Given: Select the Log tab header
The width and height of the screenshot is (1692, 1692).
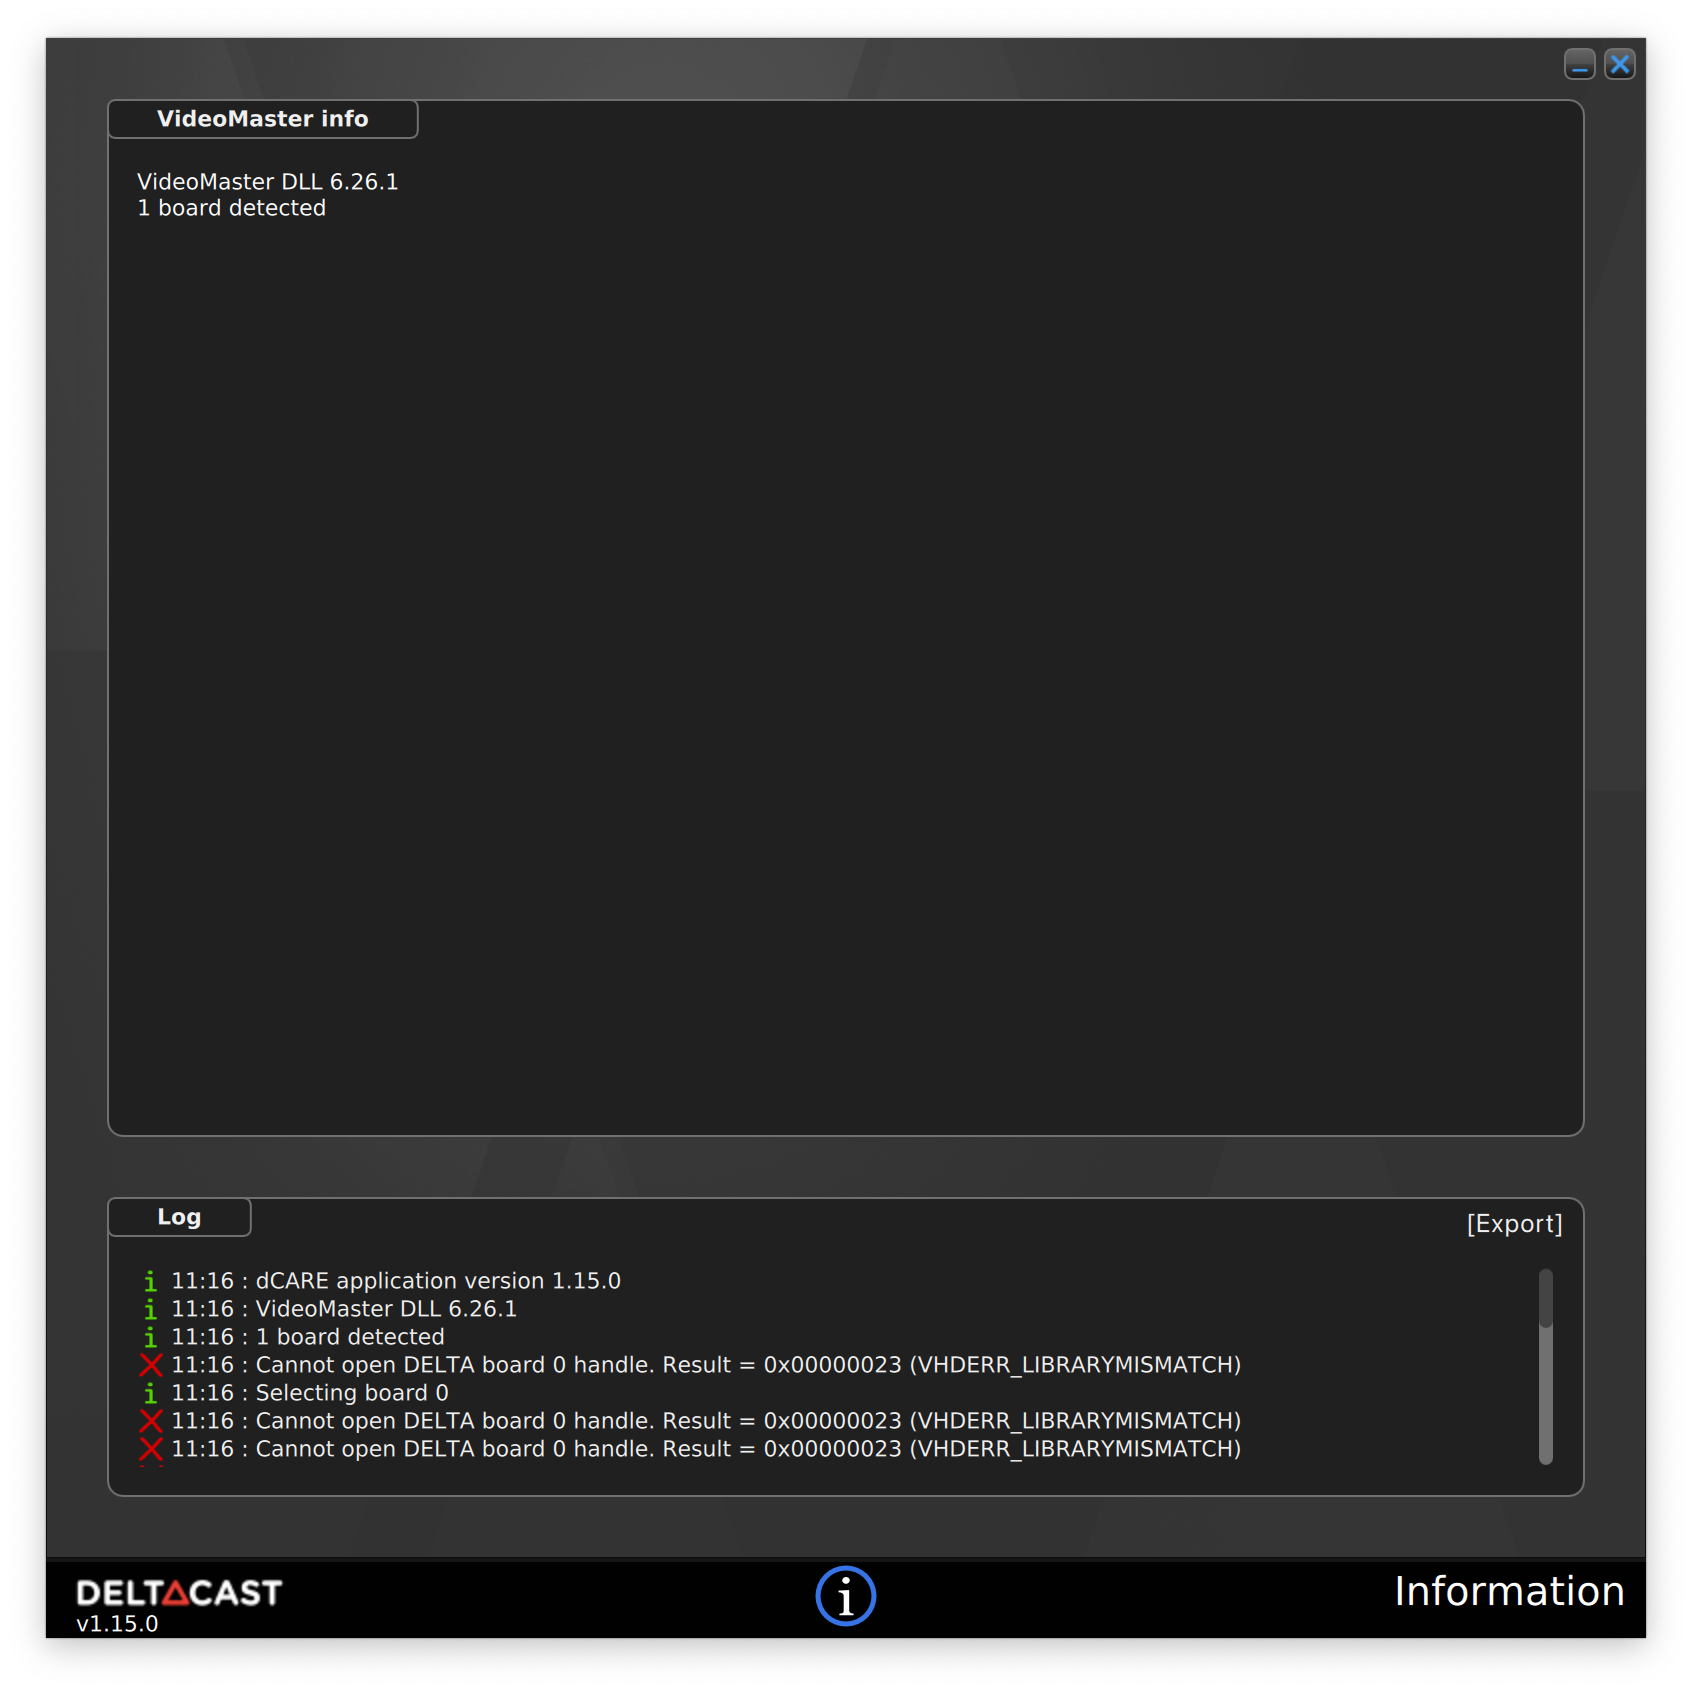Looking at the screenshot, I should tap(179, 1217).
